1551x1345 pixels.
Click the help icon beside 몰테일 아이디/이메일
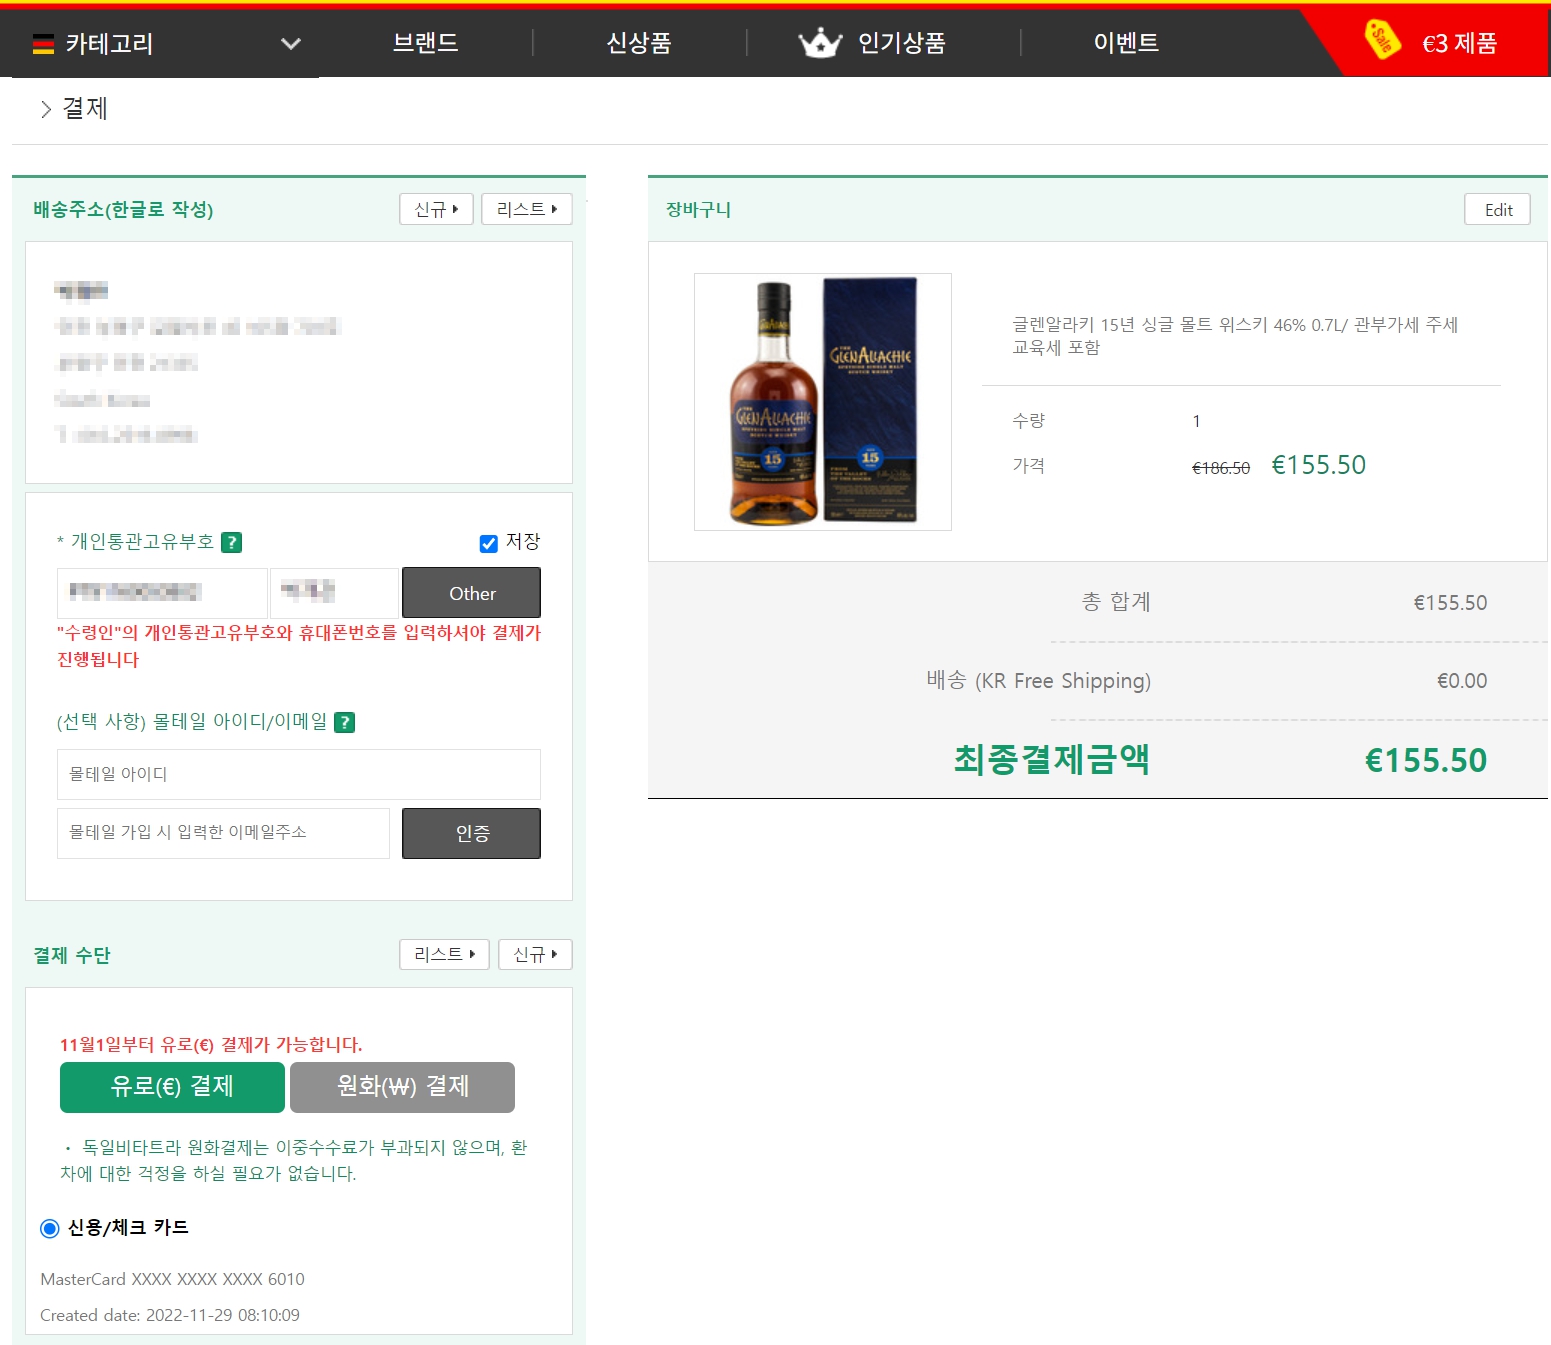pyautogui.click(x=344, y=722)
